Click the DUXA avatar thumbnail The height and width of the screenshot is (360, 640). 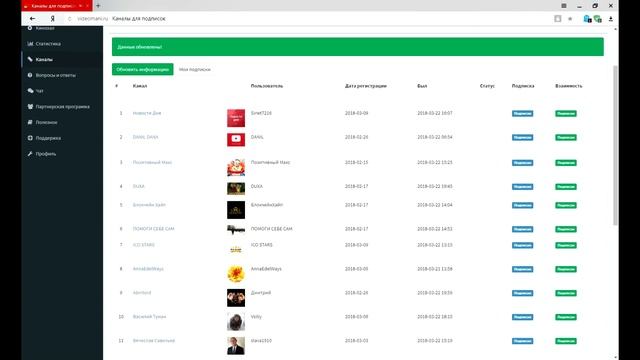pos(236,189)
